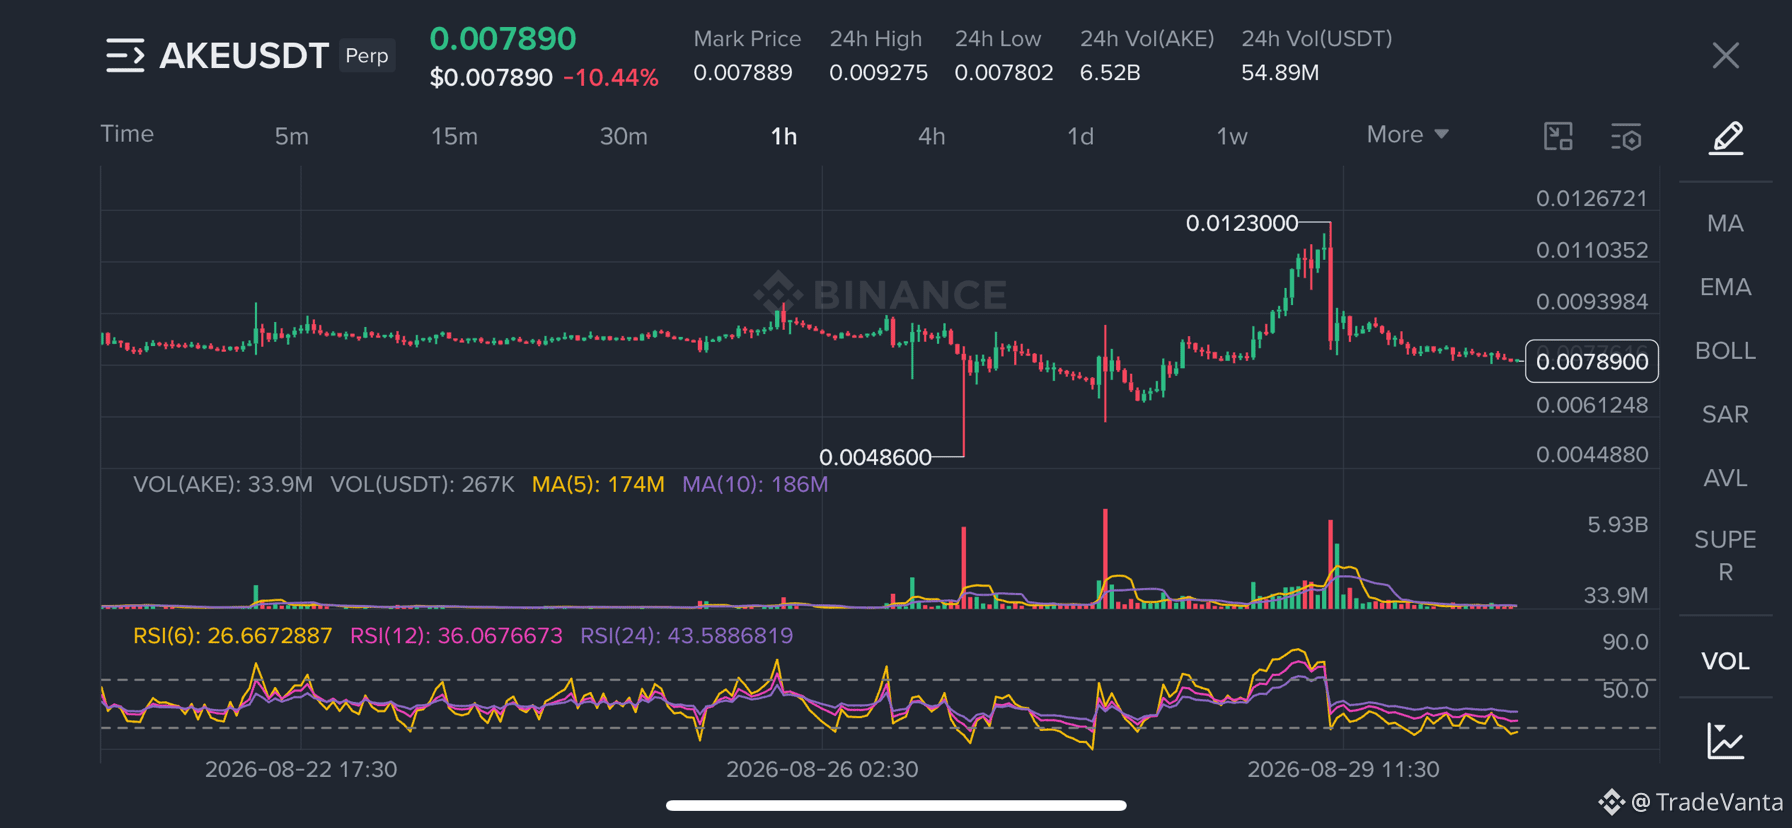Switch to the 15m timeframe
The height and width of the screenshot is (828, 1792).
coord(454,136)
